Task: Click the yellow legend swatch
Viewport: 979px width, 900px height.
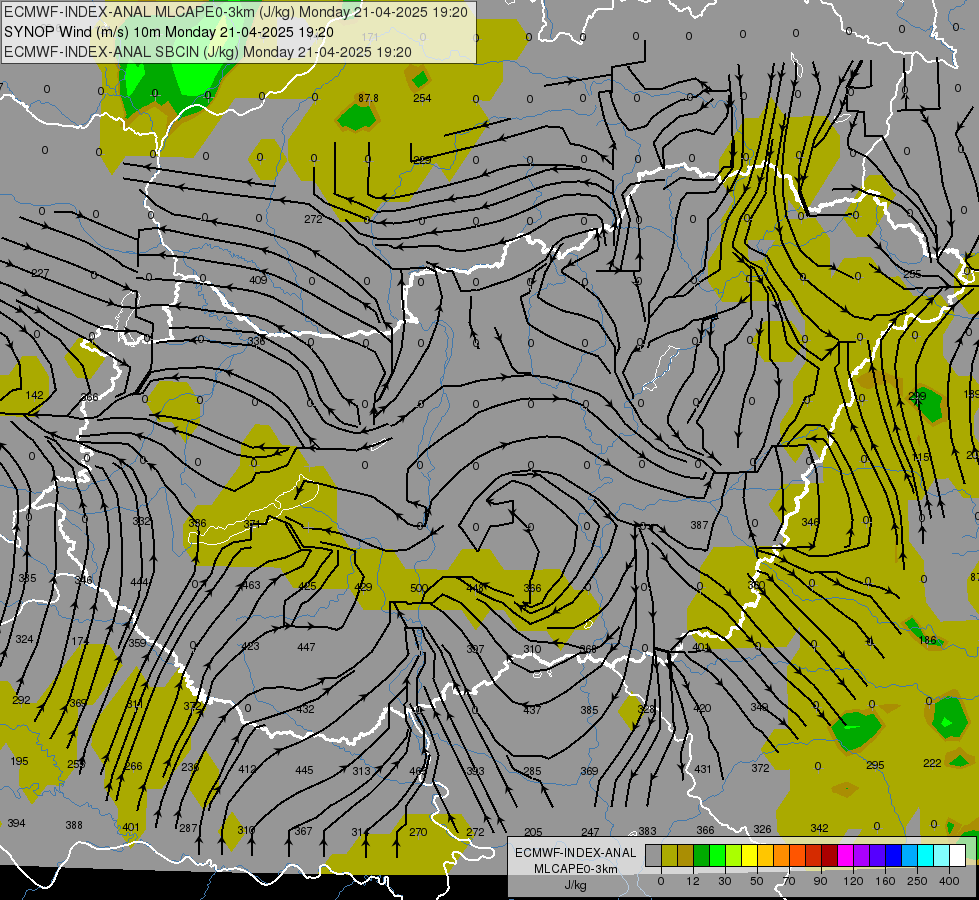Action: pyautogui.click(x=749, y=855)
